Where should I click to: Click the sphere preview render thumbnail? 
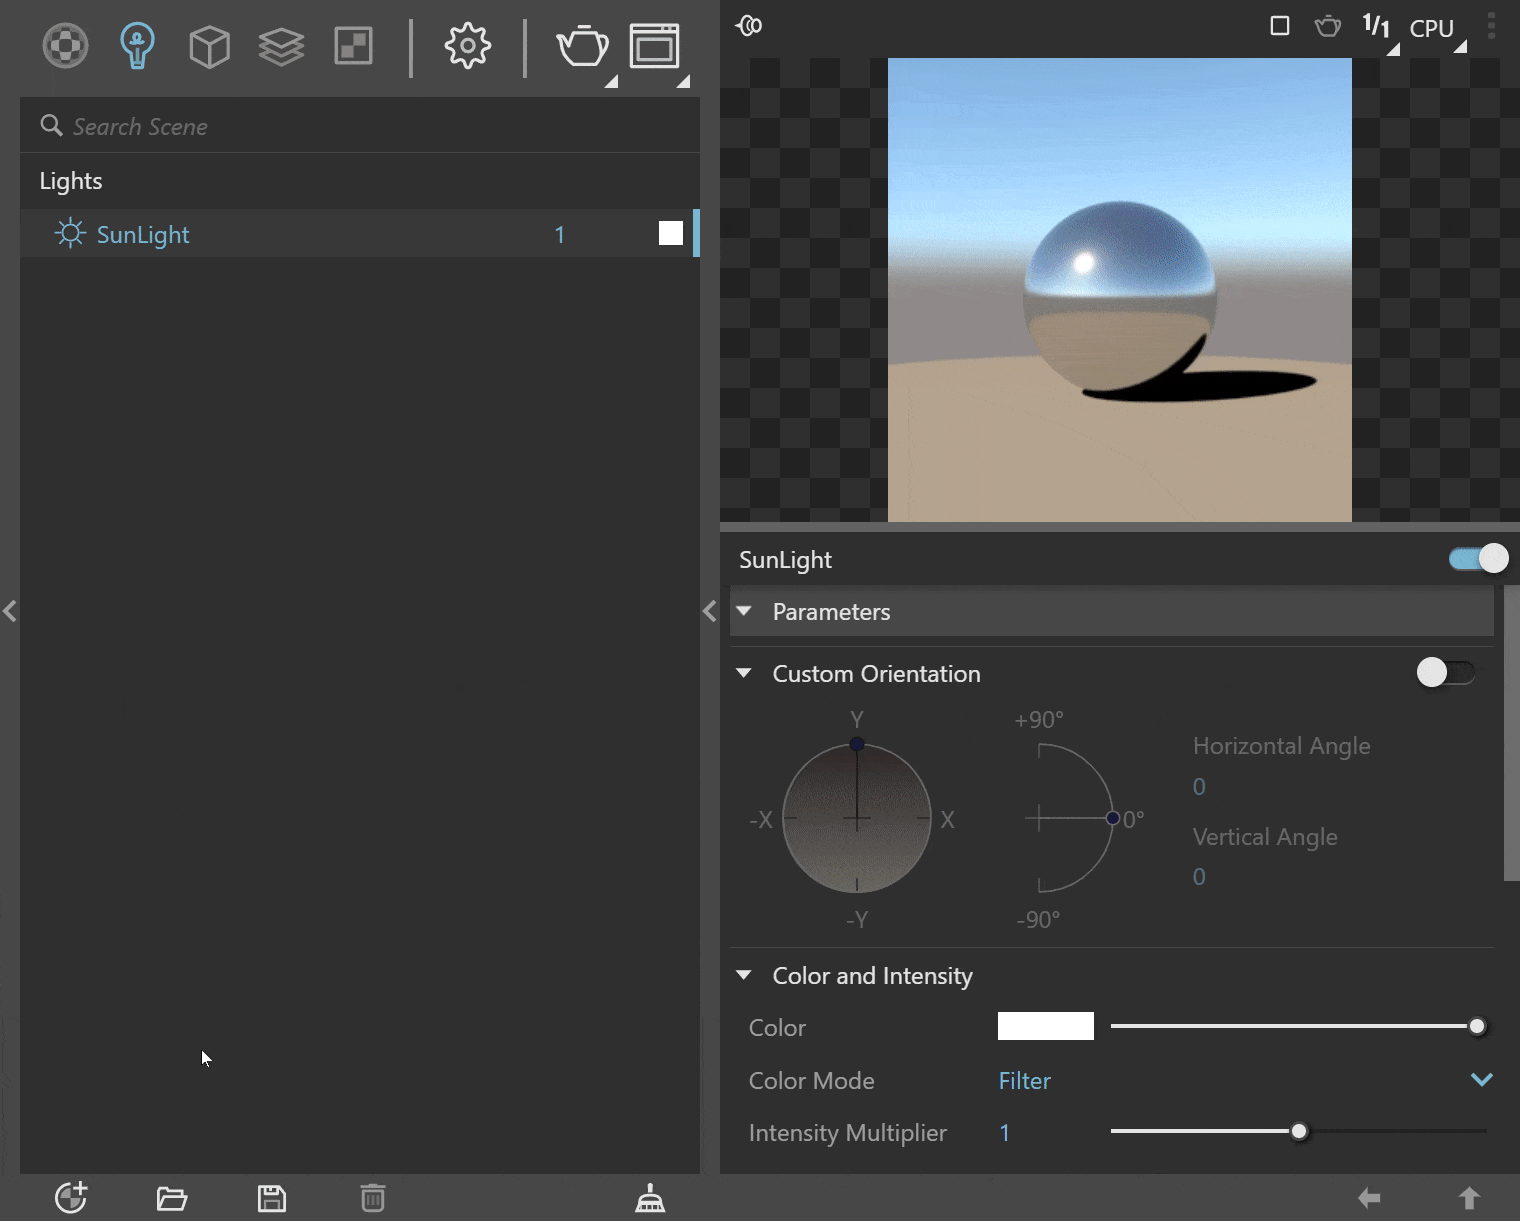[x=1120, y=290]
